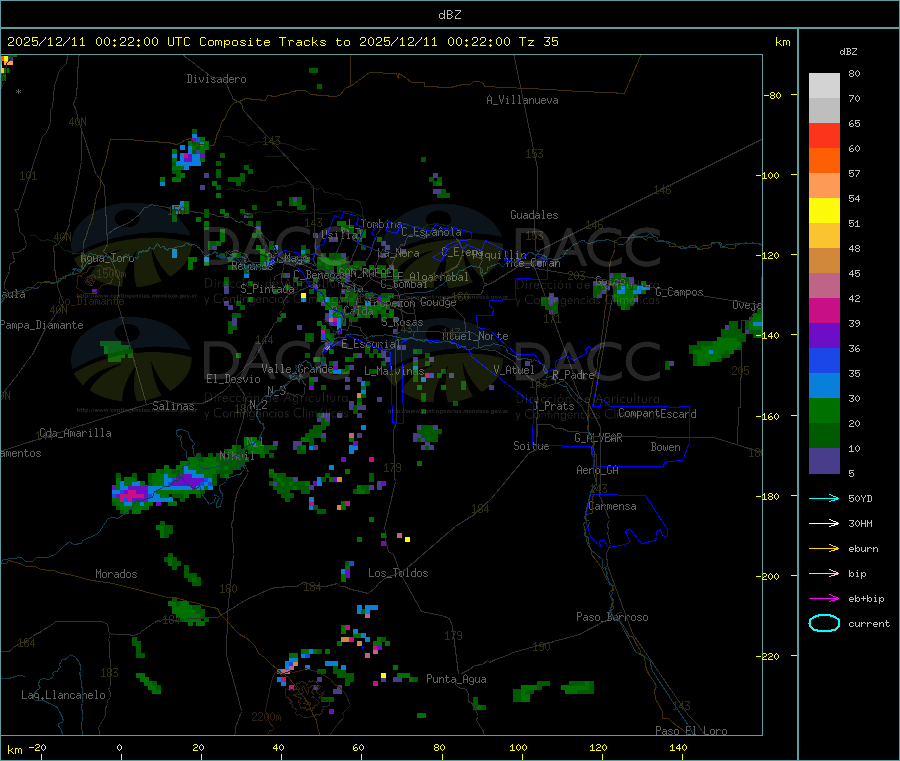Click the L_Malvinas map label

[394, 372]
